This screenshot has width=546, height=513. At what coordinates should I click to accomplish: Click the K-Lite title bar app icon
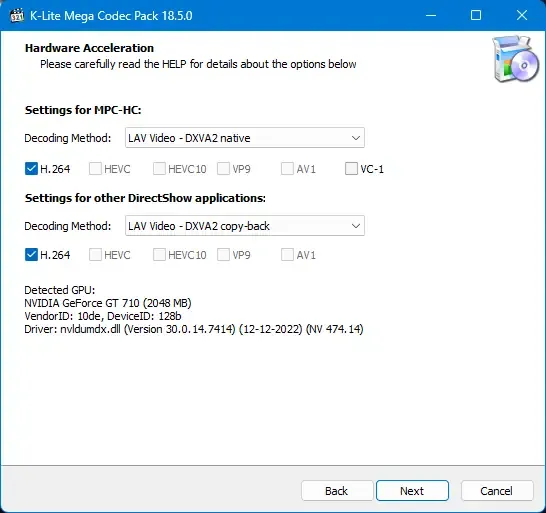click(x=17, y=16)
